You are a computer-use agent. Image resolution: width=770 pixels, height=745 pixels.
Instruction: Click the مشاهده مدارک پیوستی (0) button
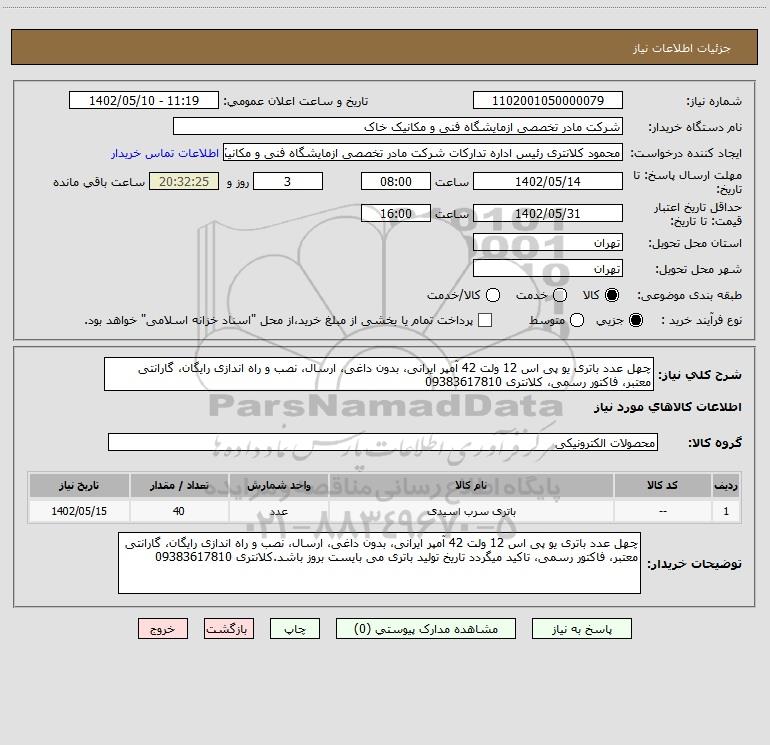click(426, 629)
